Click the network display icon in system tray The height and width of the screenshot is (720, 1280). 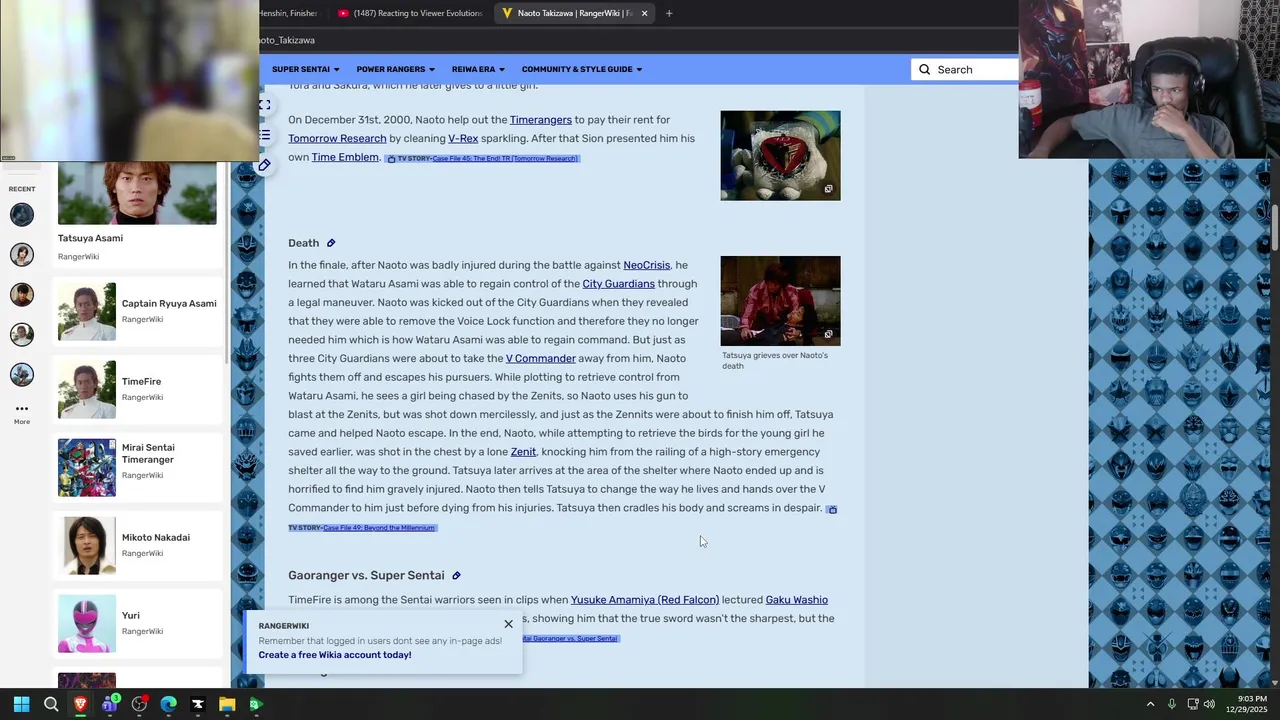point(1192,704)
